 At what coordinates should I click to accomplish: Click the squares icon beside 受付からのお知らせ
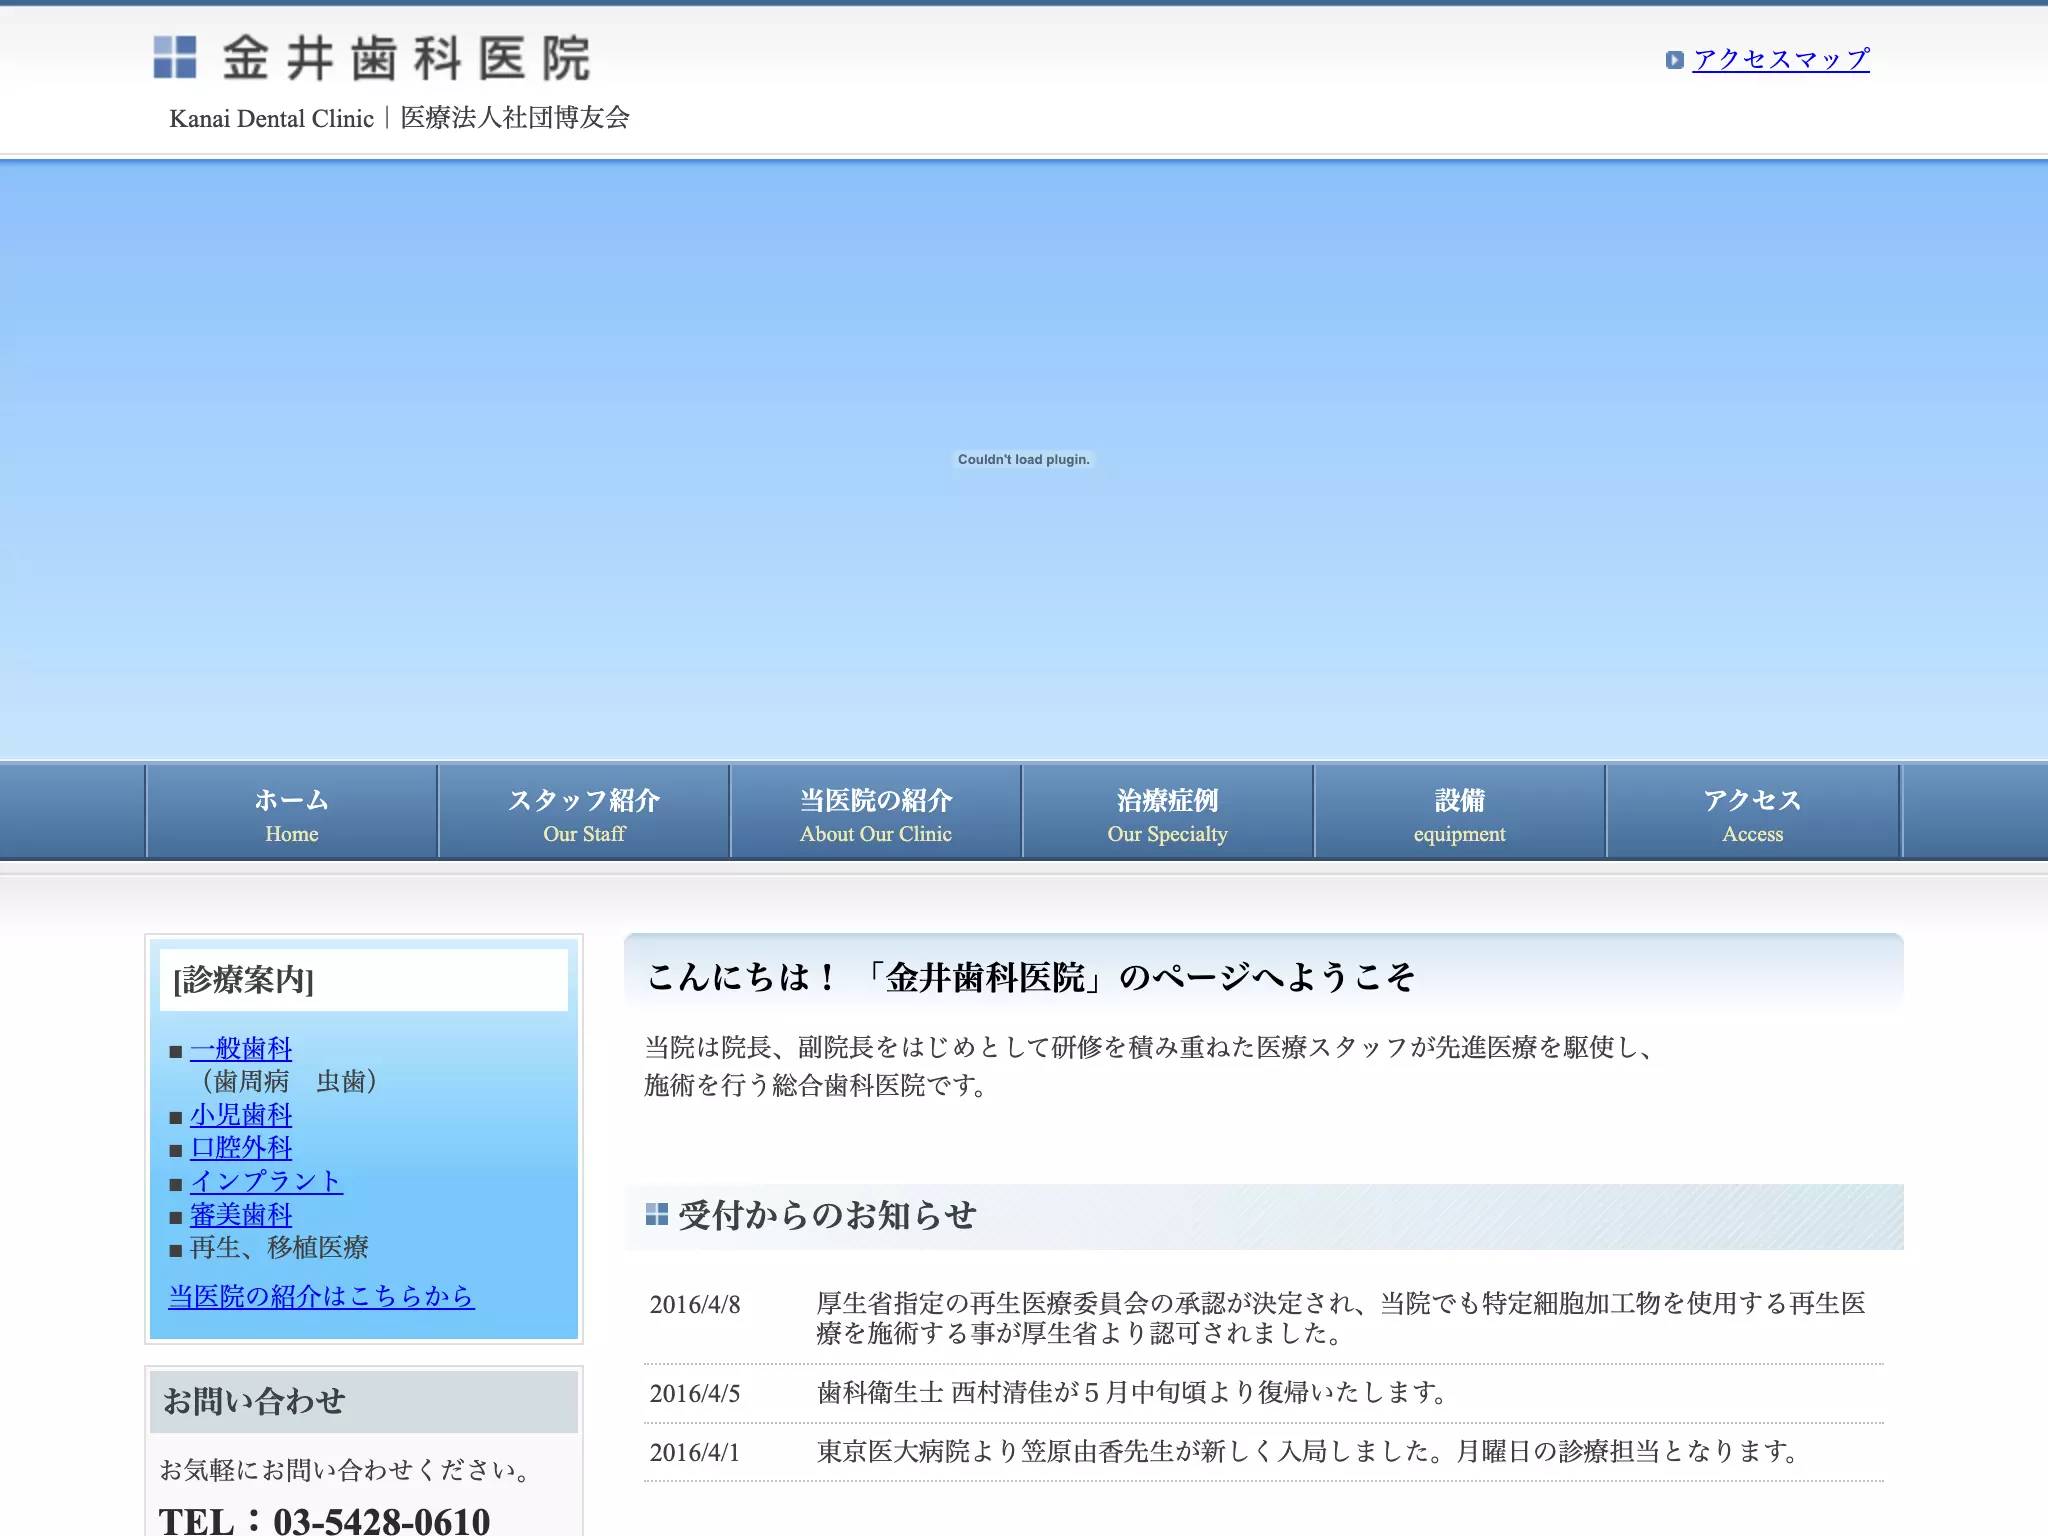click(x=657, y=1214)
